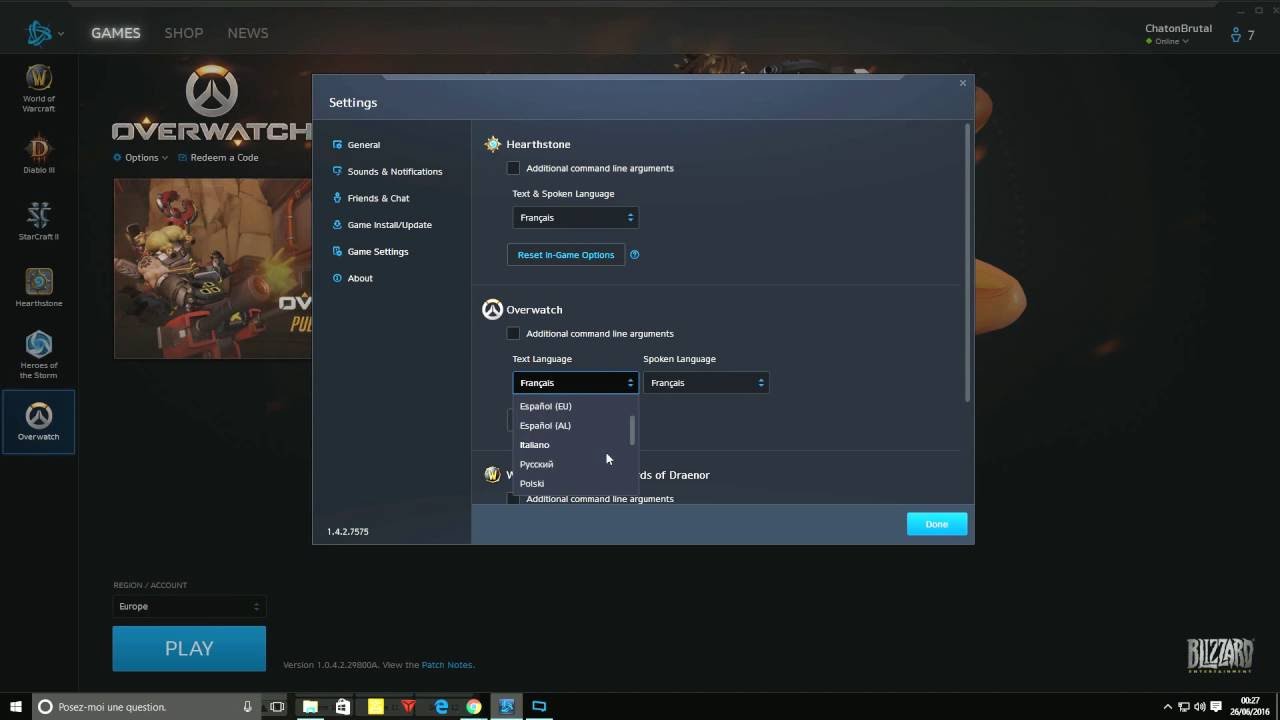Click the Hearthstone icon in Settings
Image resolution: width=1280 pixels, height=720 pixels.
[x=492, y=144]
